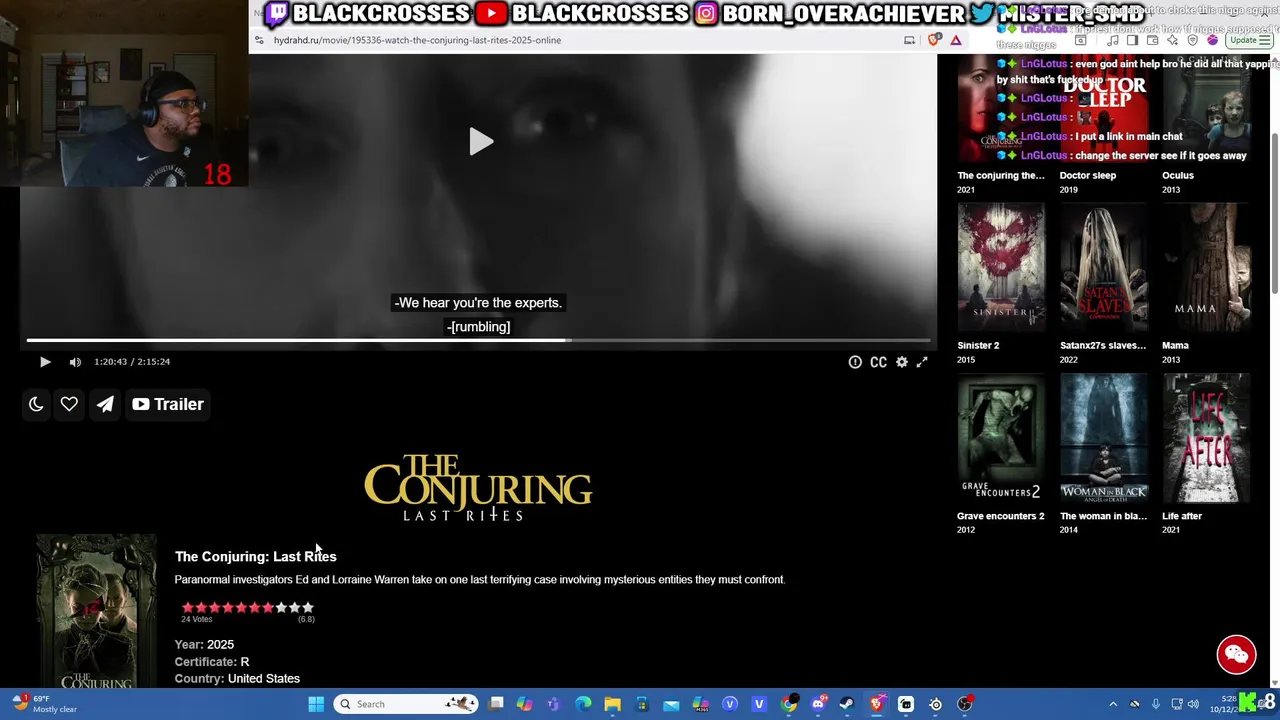Open the Windows Start menu
Image resolution: width=1280 pixels, height=720 pixels.
coord(316,704)
